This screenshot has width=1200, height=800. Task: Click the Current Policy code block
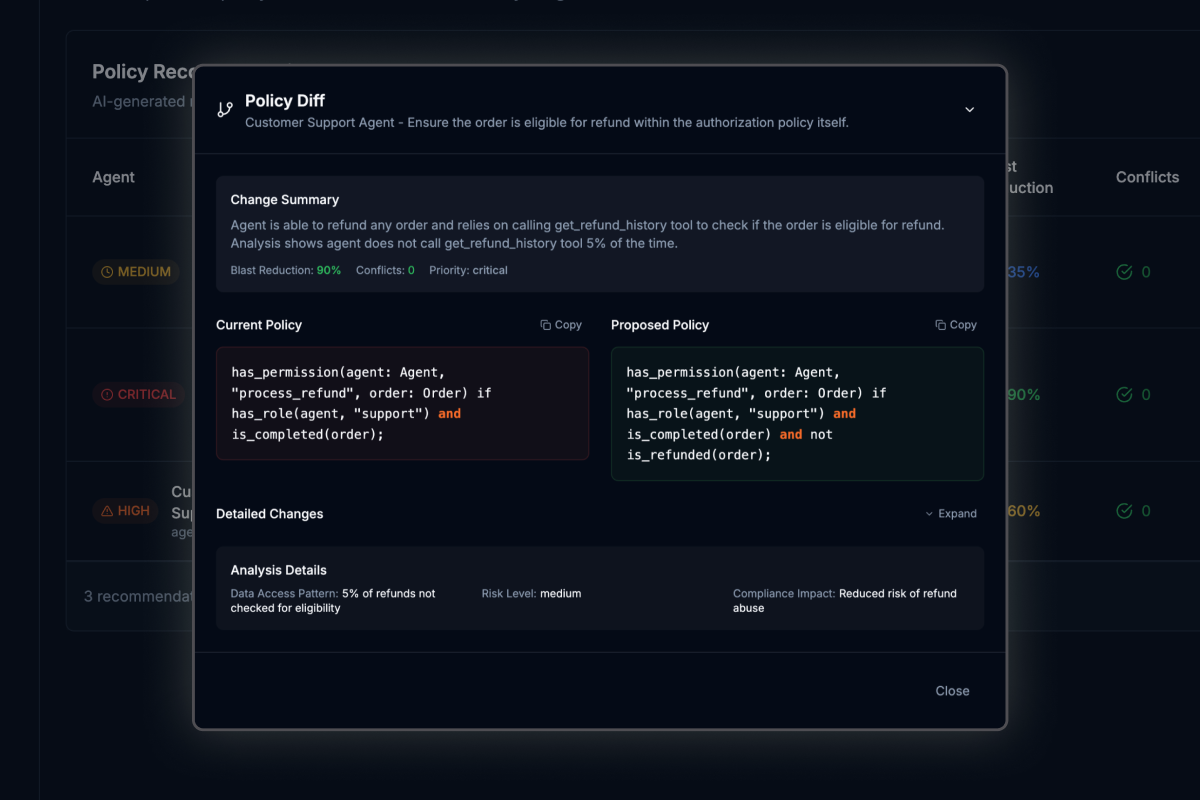pyautogui.click(x=402, y=403)
